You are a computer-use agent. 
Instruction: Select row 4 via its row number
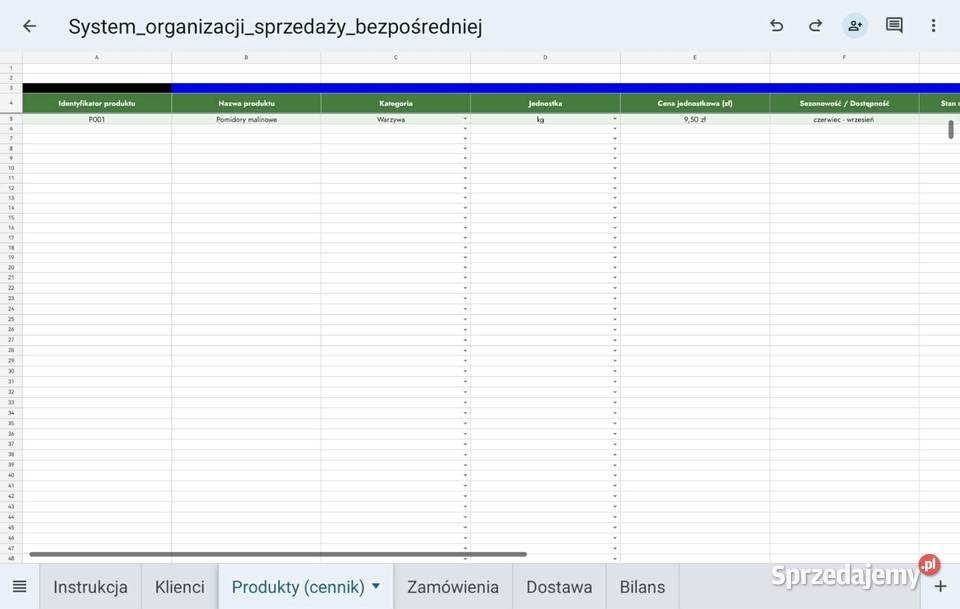[11, 103]
